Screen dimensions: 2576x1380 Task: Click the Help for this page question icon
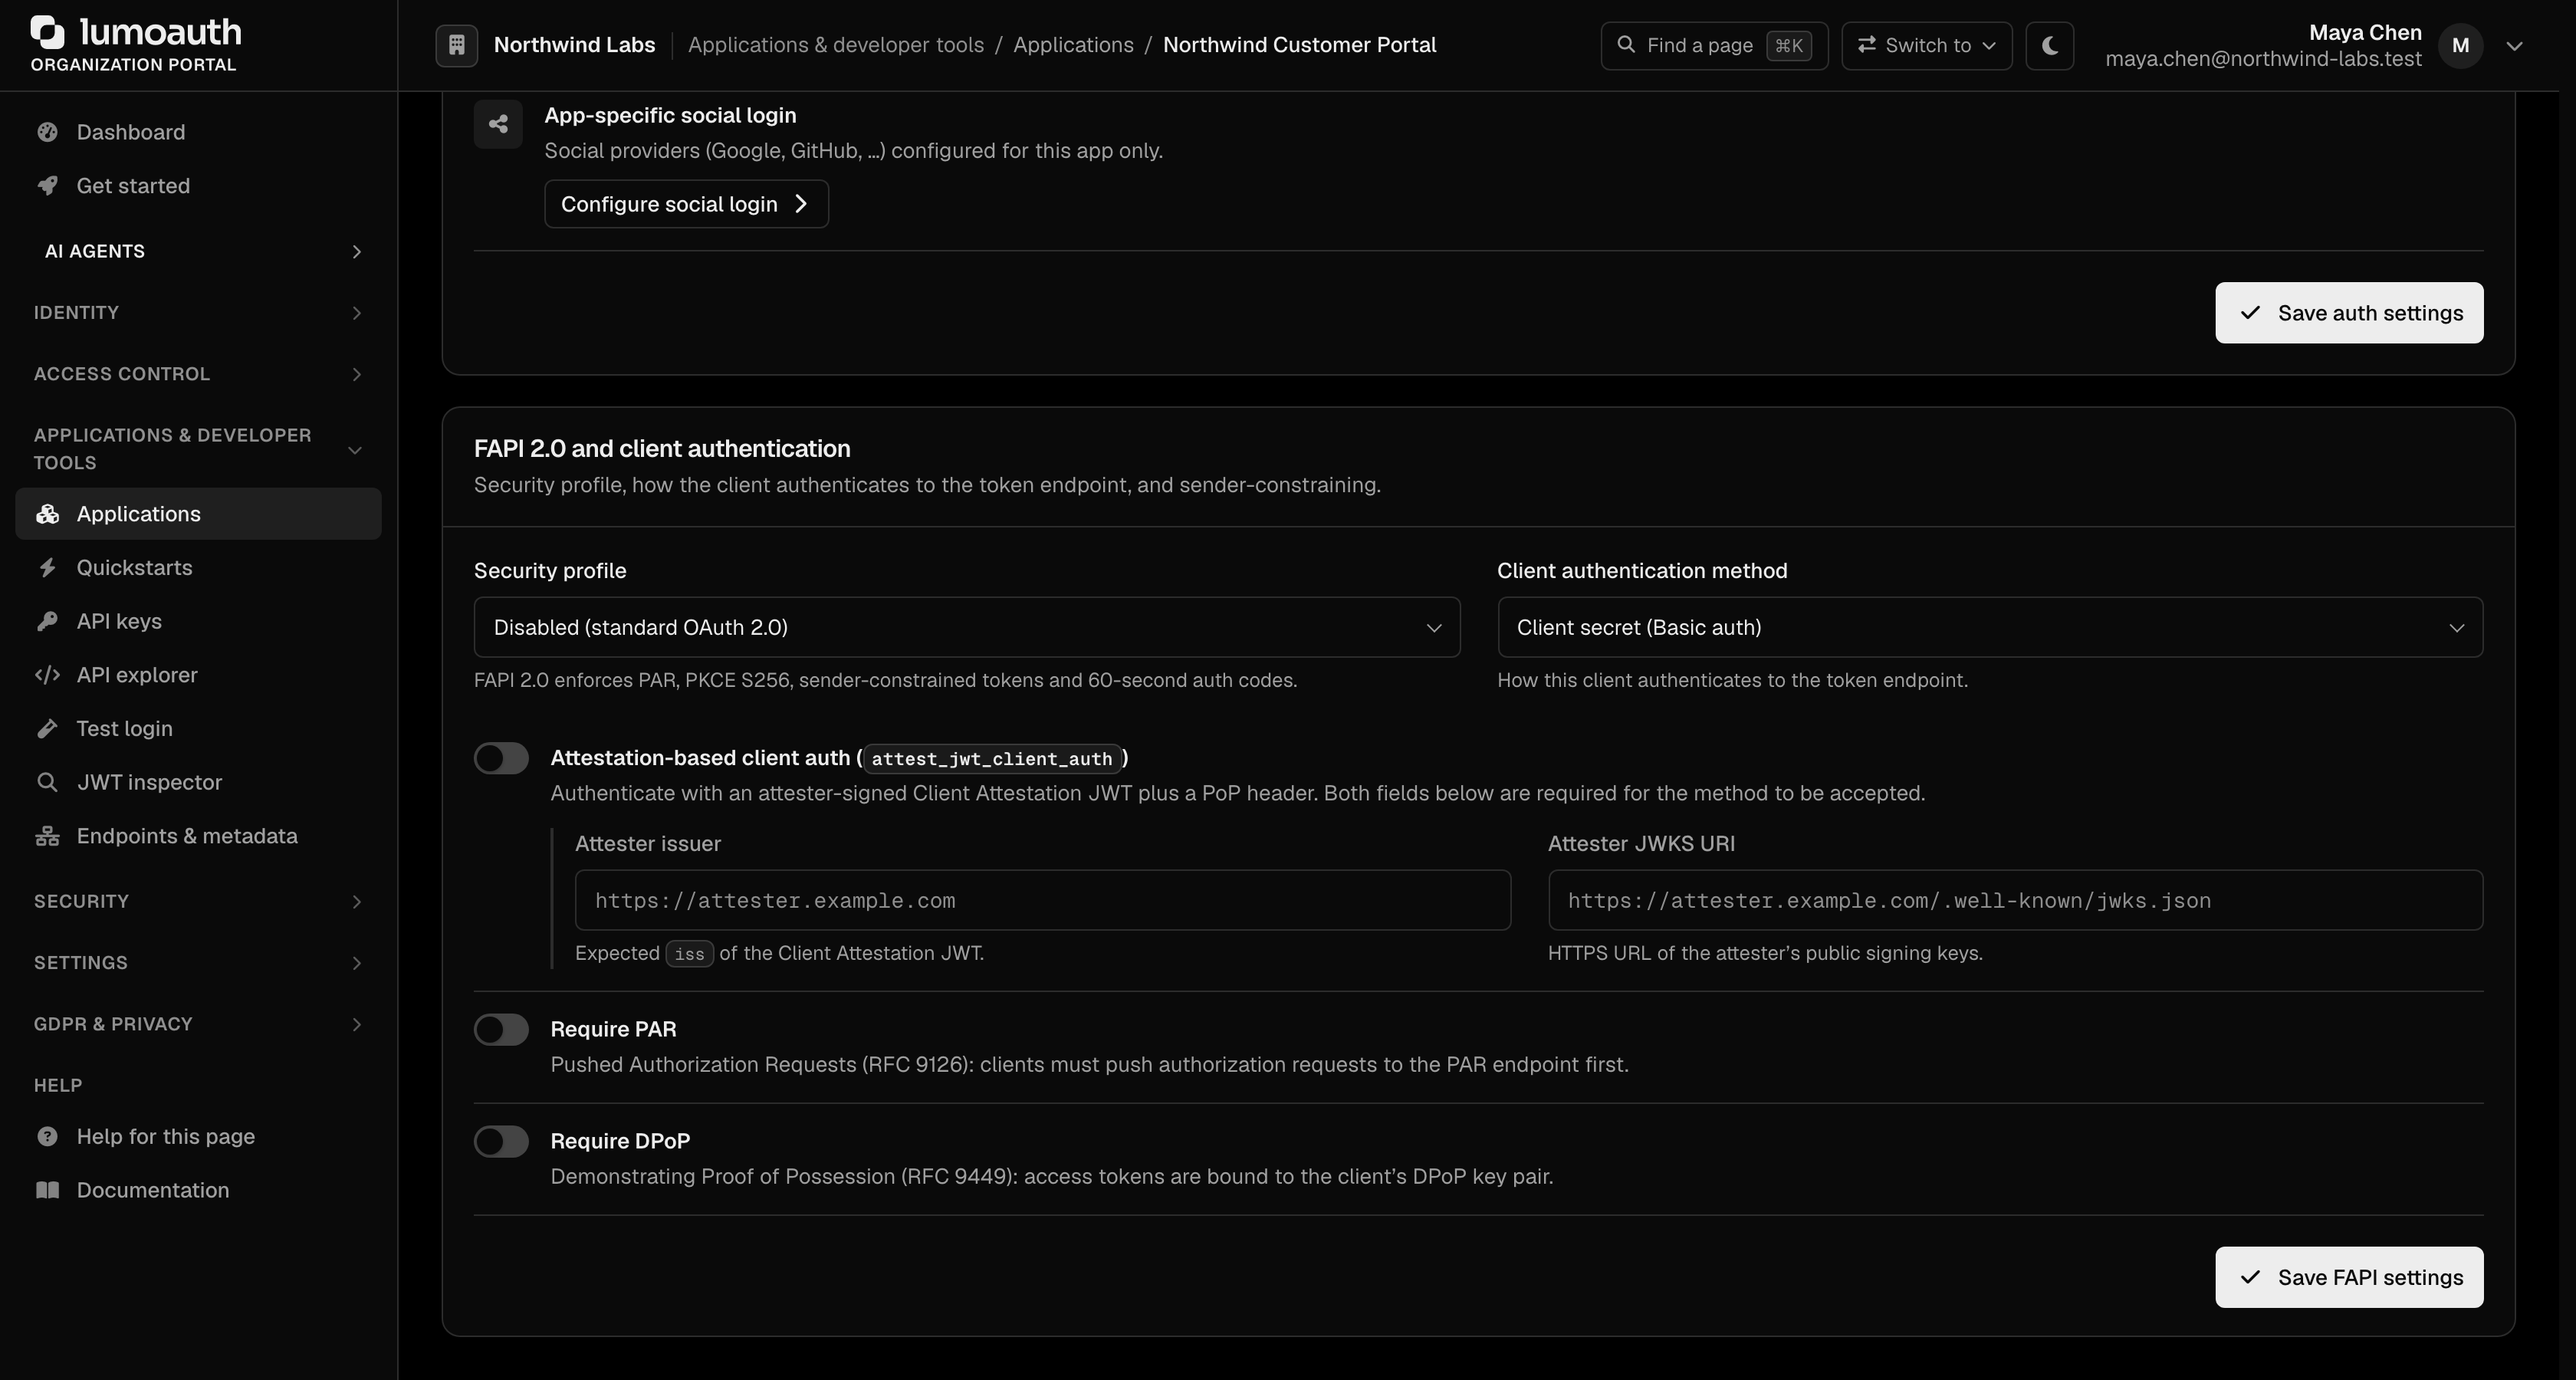point(47,1137)
